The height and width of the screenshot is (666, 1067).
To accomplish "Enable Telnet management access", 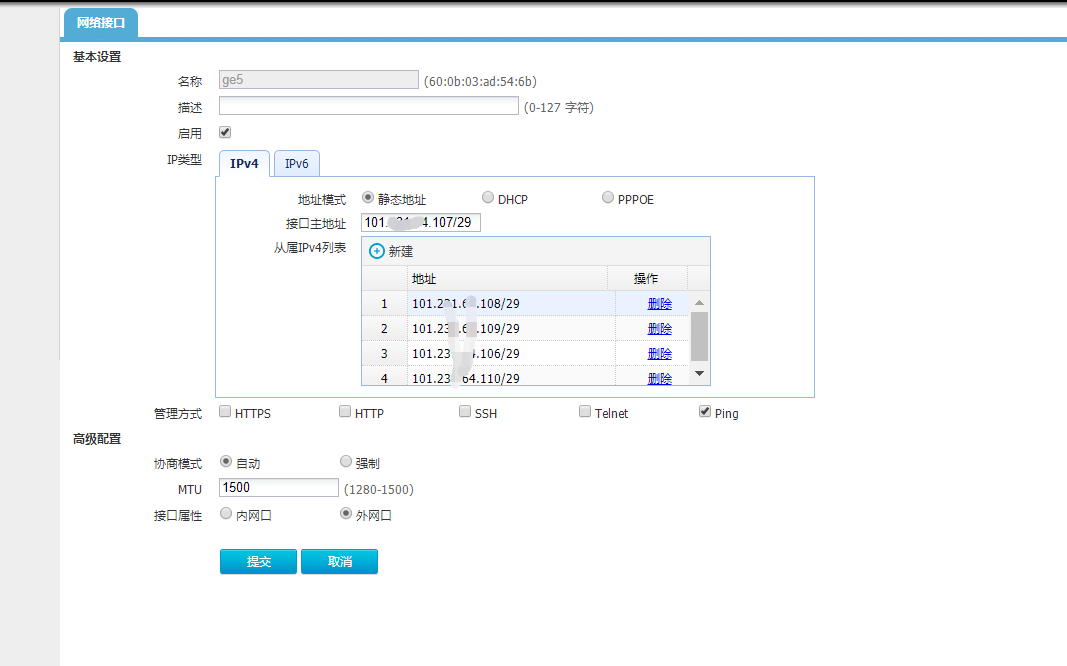I will (x=585, y=412).
